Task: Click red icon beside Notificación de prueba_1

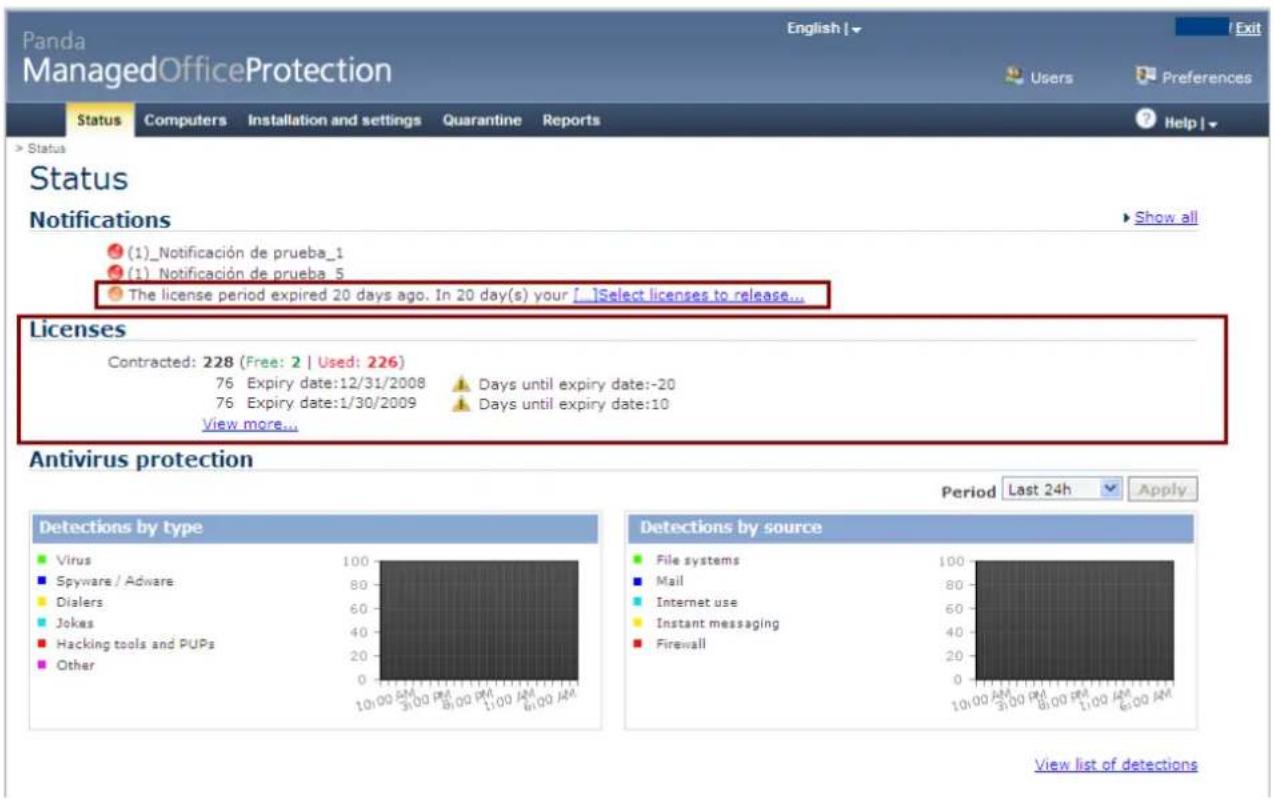Action: click(x=115, y=253)
